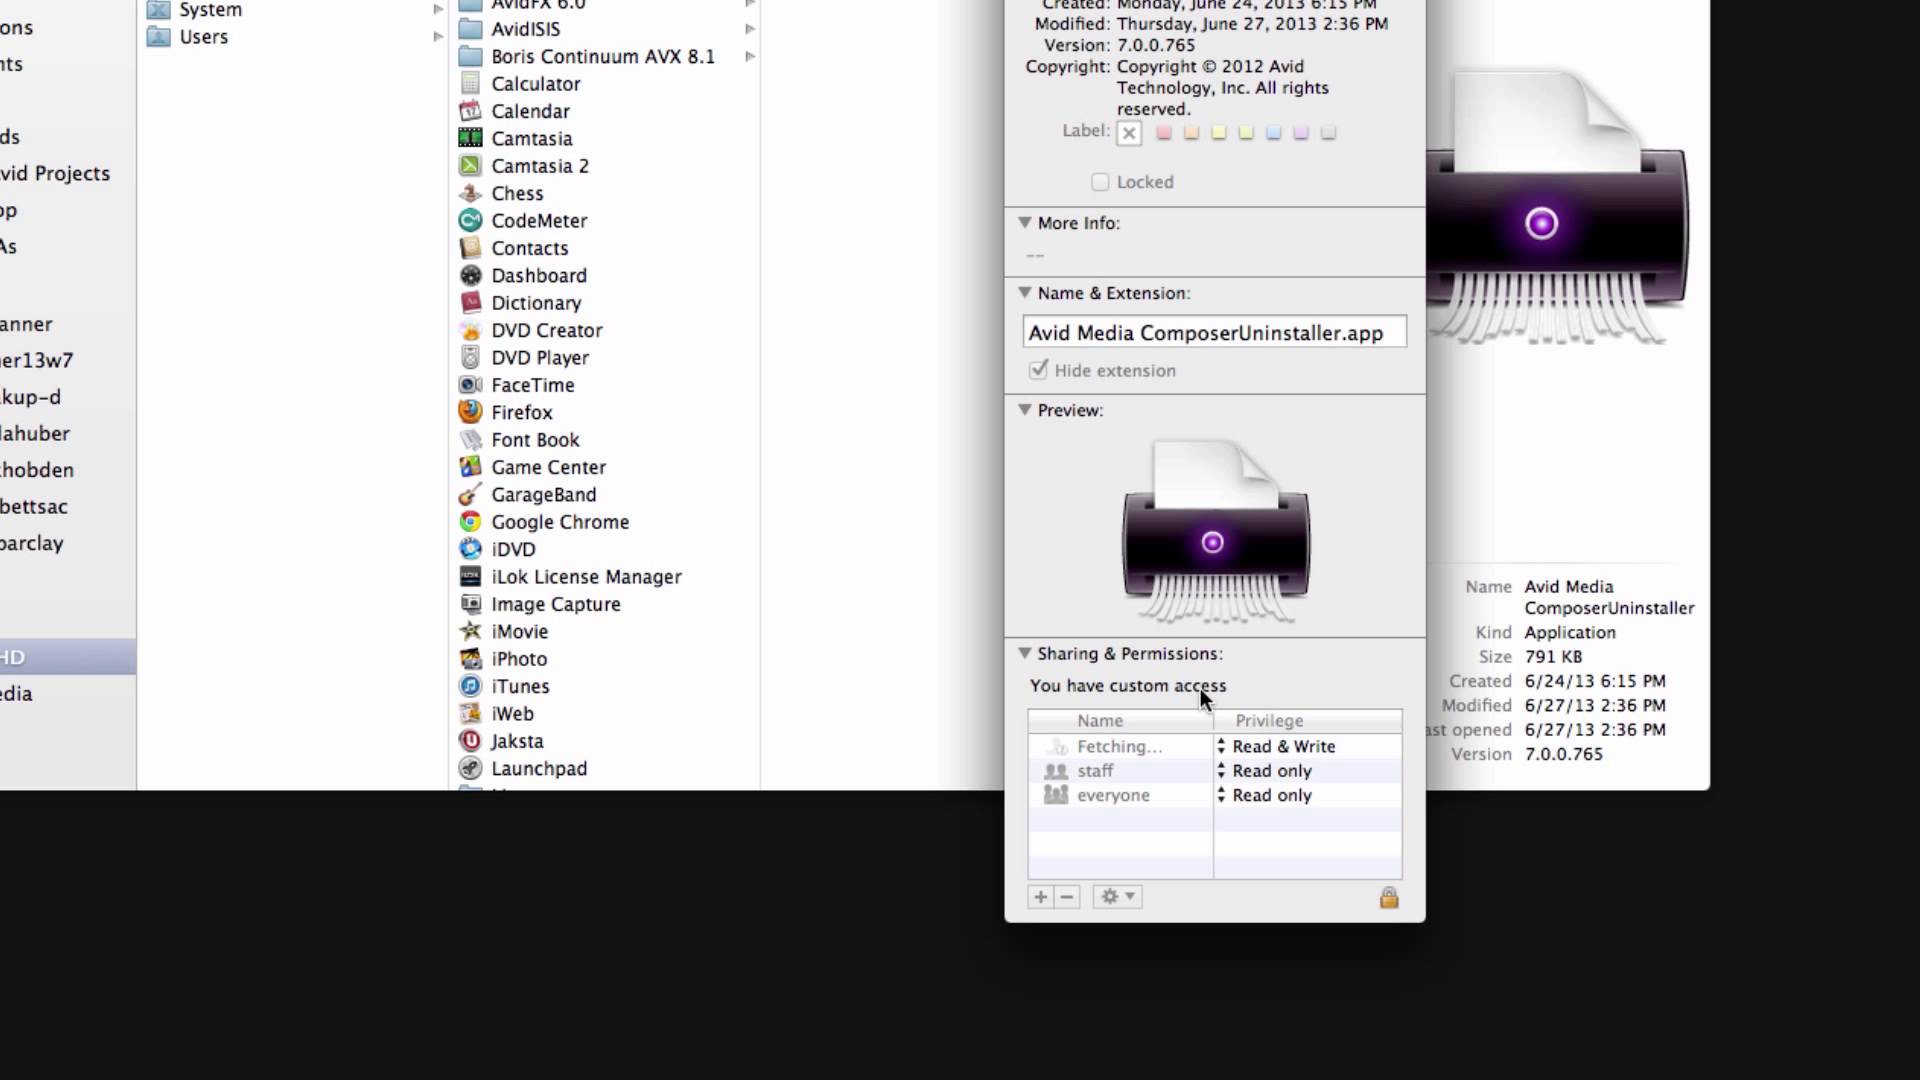Select the iDVD app icon

click(x=470, y=549)
